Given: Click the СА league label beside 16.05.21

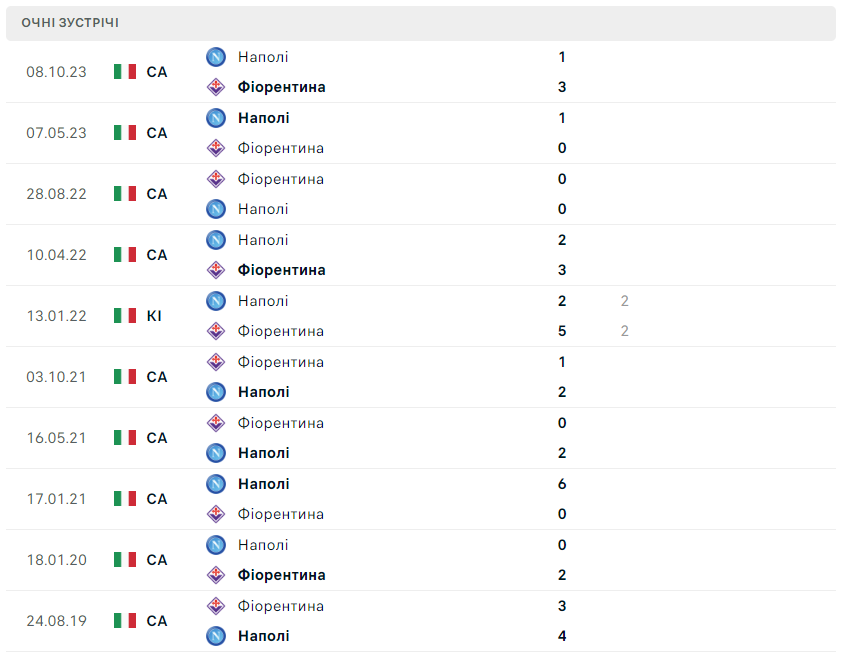Looking at the screenshot, I should pos(157,438).
